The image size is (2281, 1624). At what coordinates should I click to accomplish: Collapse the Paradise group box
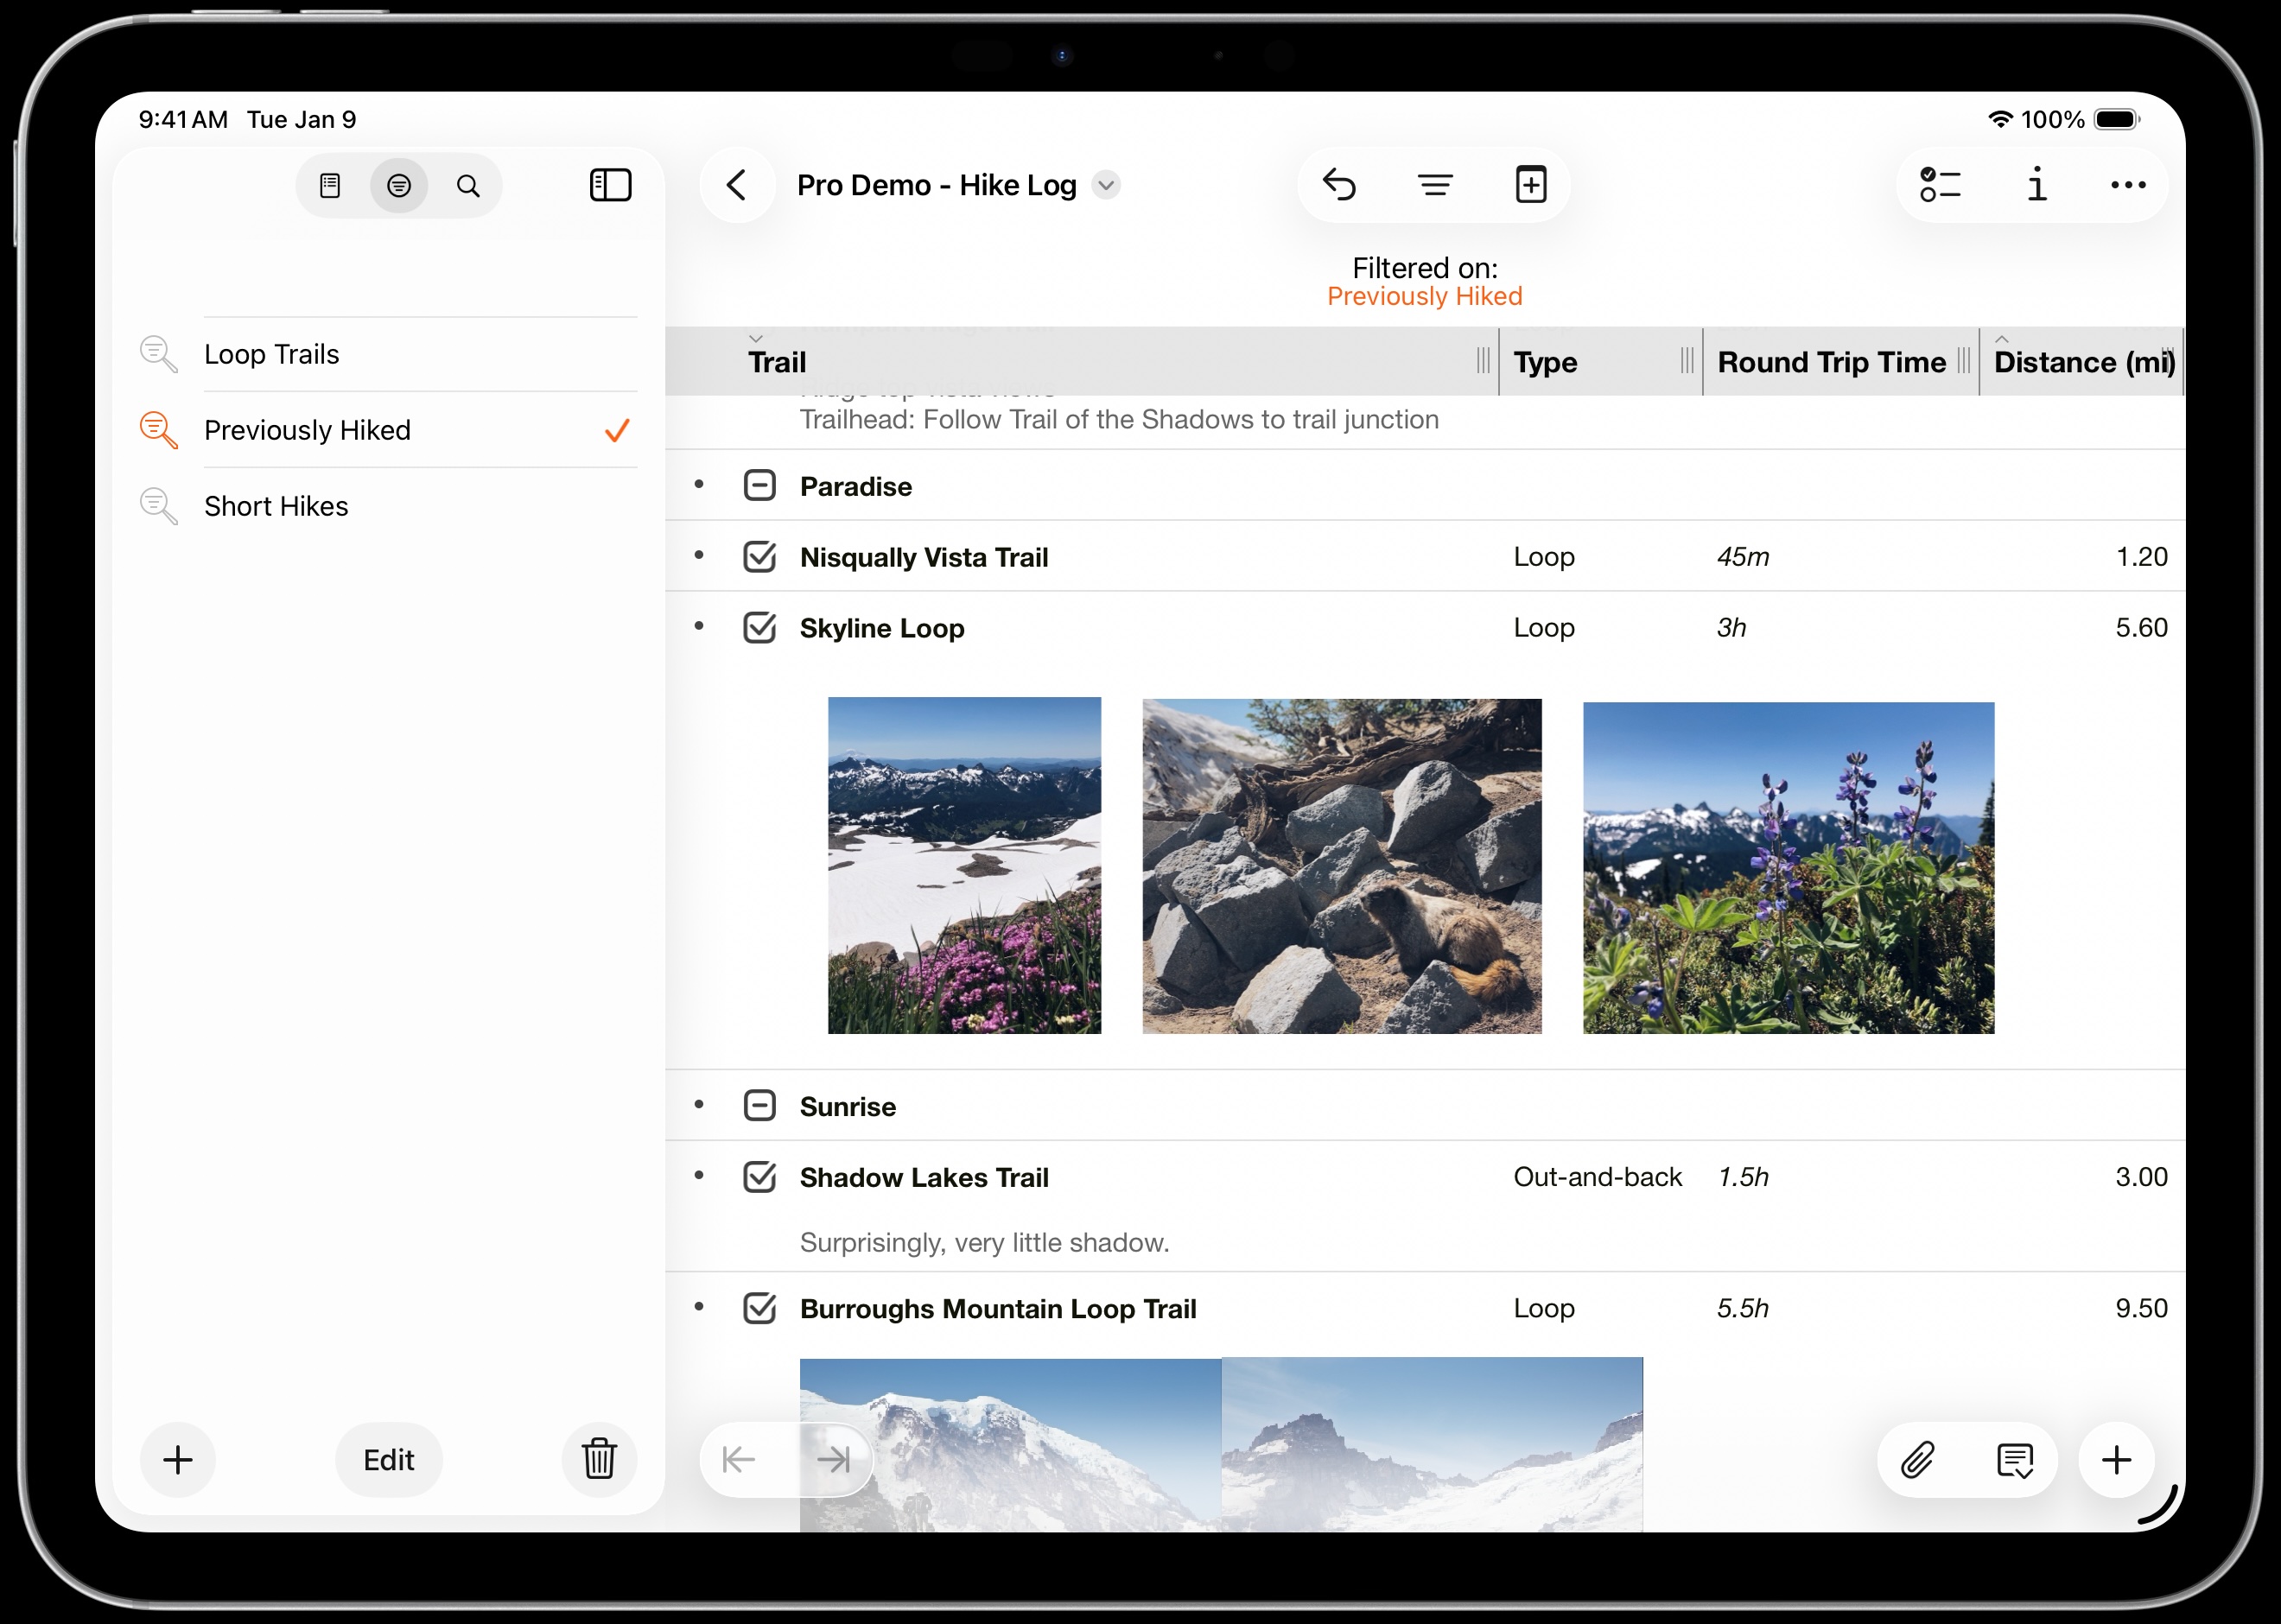[759, 486]
